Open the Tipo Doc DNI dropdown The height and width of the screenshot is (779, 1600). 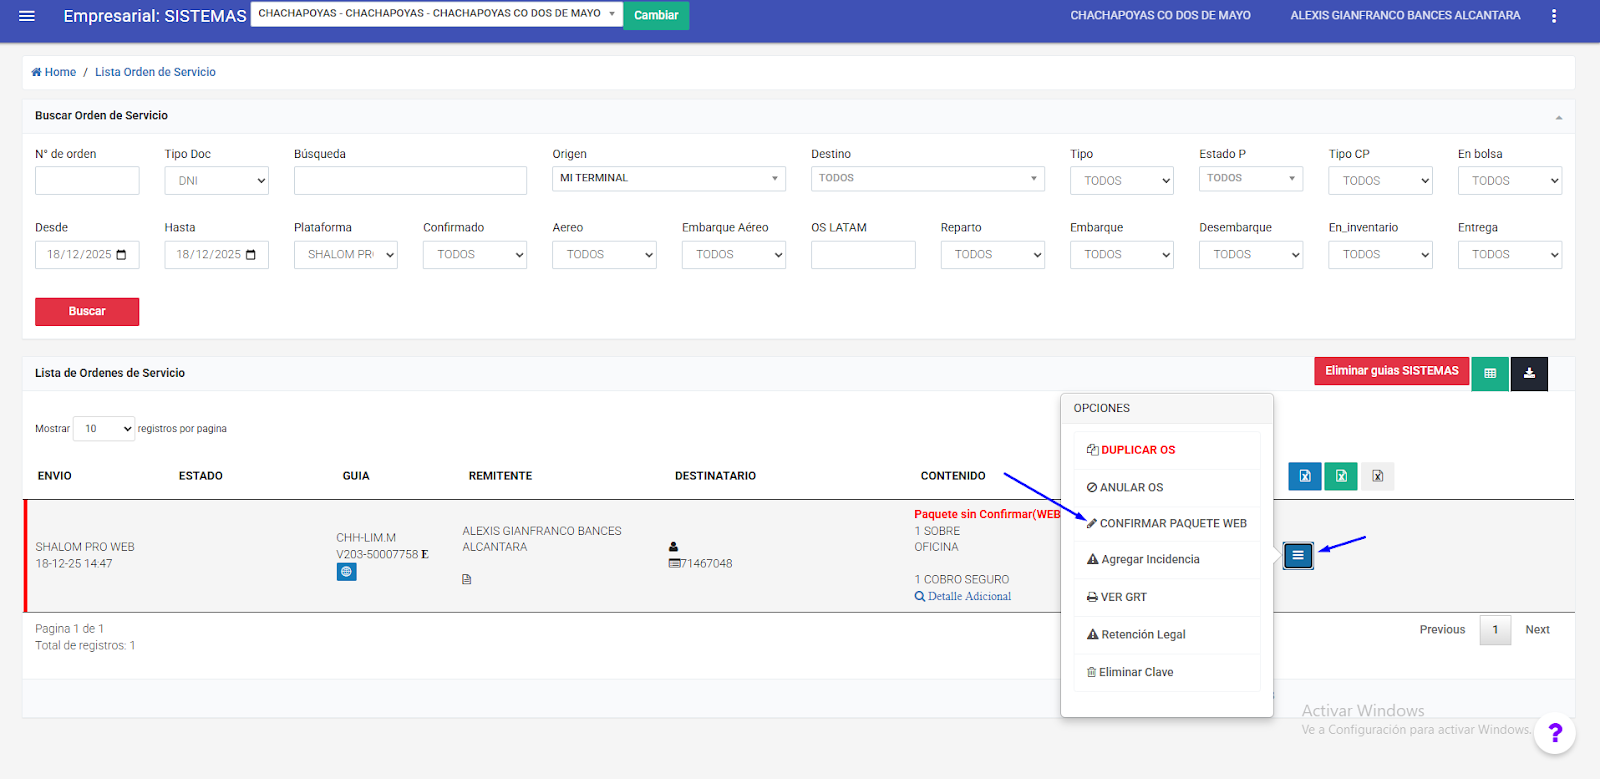216,181
